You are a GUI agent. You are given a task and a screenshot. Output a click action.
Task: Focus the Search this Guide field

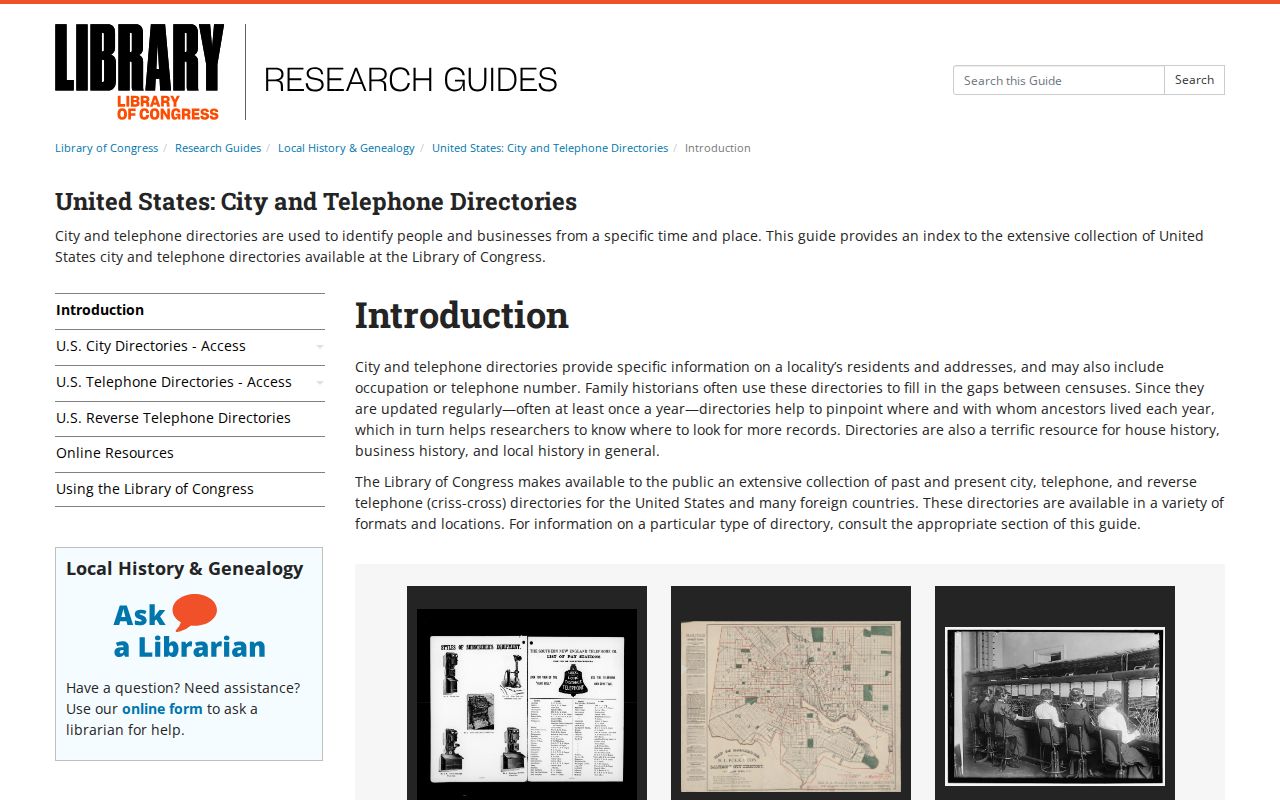click(1059, 80)
